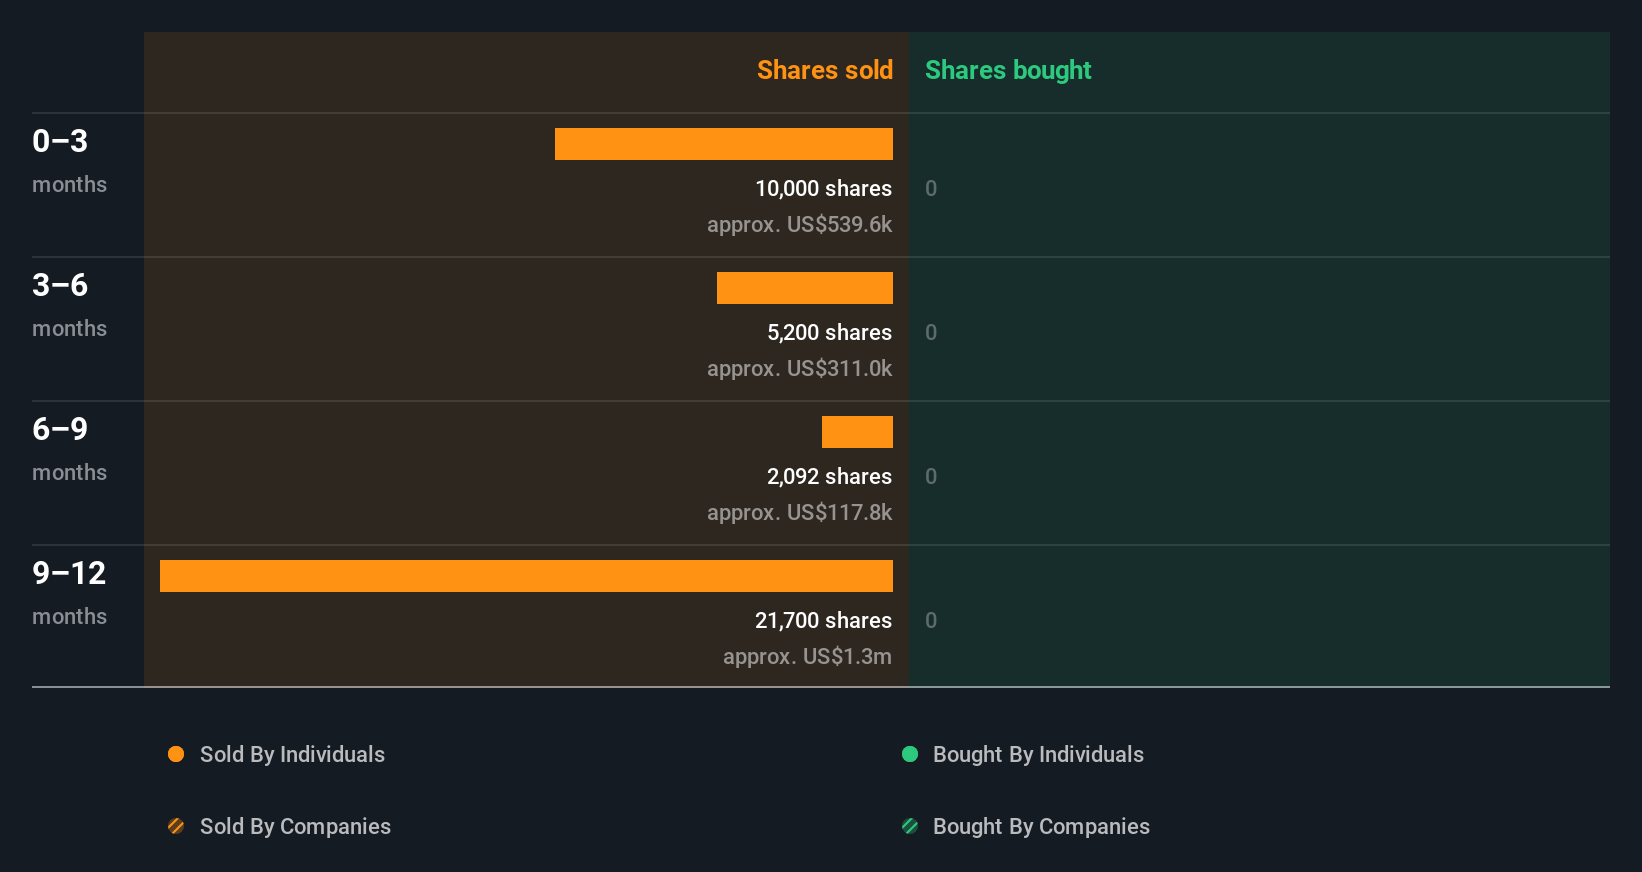Click the zero bought value in 9–12 months row
Screen dimensions: 1642x872
click(931, 620)
